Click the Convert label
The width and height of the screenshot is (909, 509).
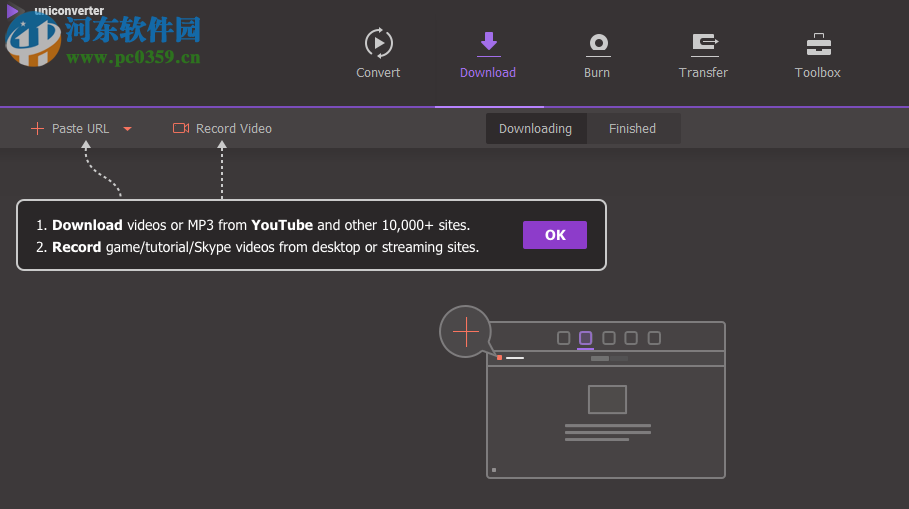pyautogui.click(x=378, y=72)
